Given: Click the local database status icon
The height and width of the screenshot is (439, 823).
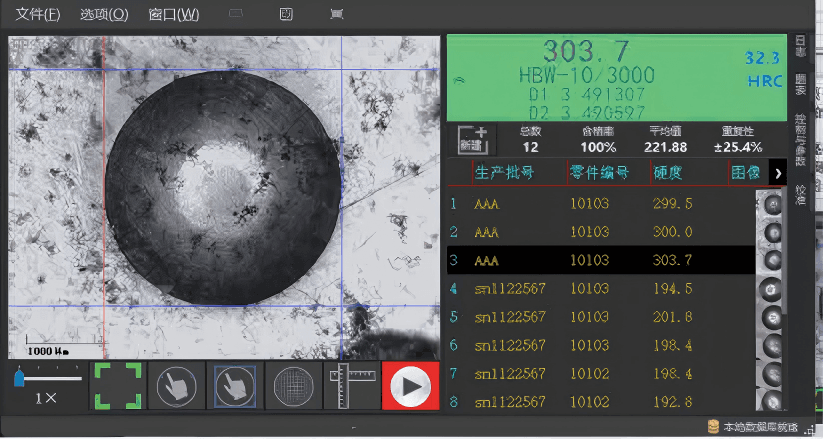Looking at the screenshot, I should coord(712,427).
